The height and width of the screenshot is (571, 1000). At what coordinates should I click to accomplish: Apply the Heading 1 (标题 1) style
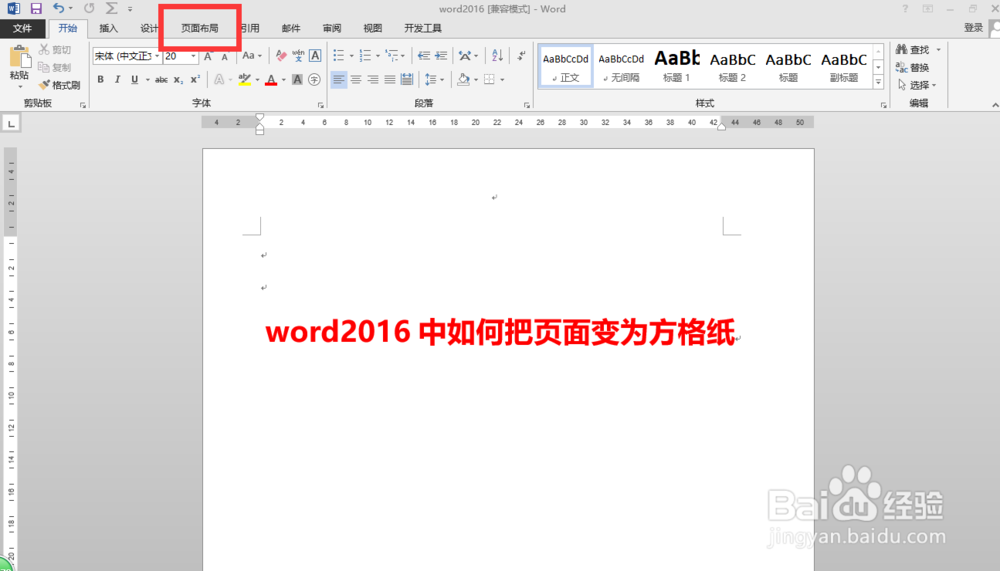coord(677,66)
